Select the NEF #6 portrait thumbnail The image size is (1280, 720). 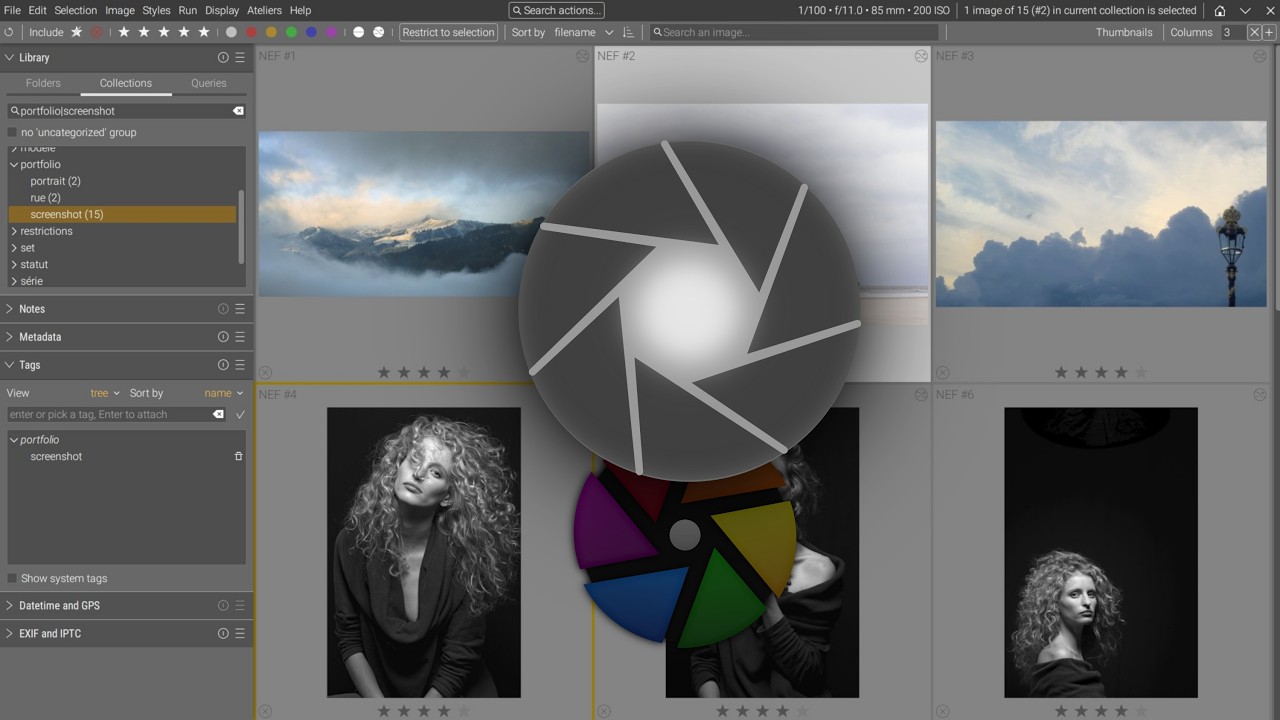point(1101,552)
